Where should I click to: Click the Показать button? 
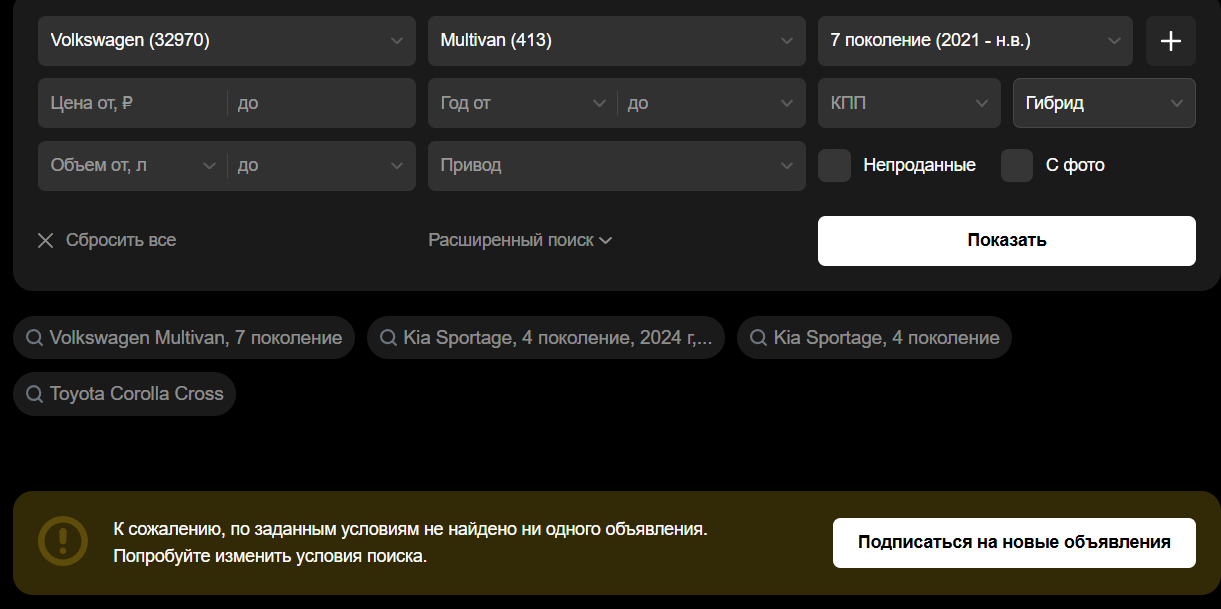tap(1007, 241)
